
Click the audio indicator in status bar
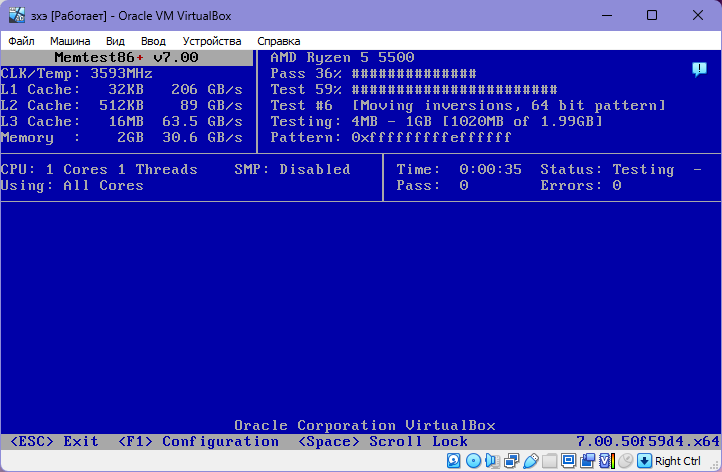point(492,461)
